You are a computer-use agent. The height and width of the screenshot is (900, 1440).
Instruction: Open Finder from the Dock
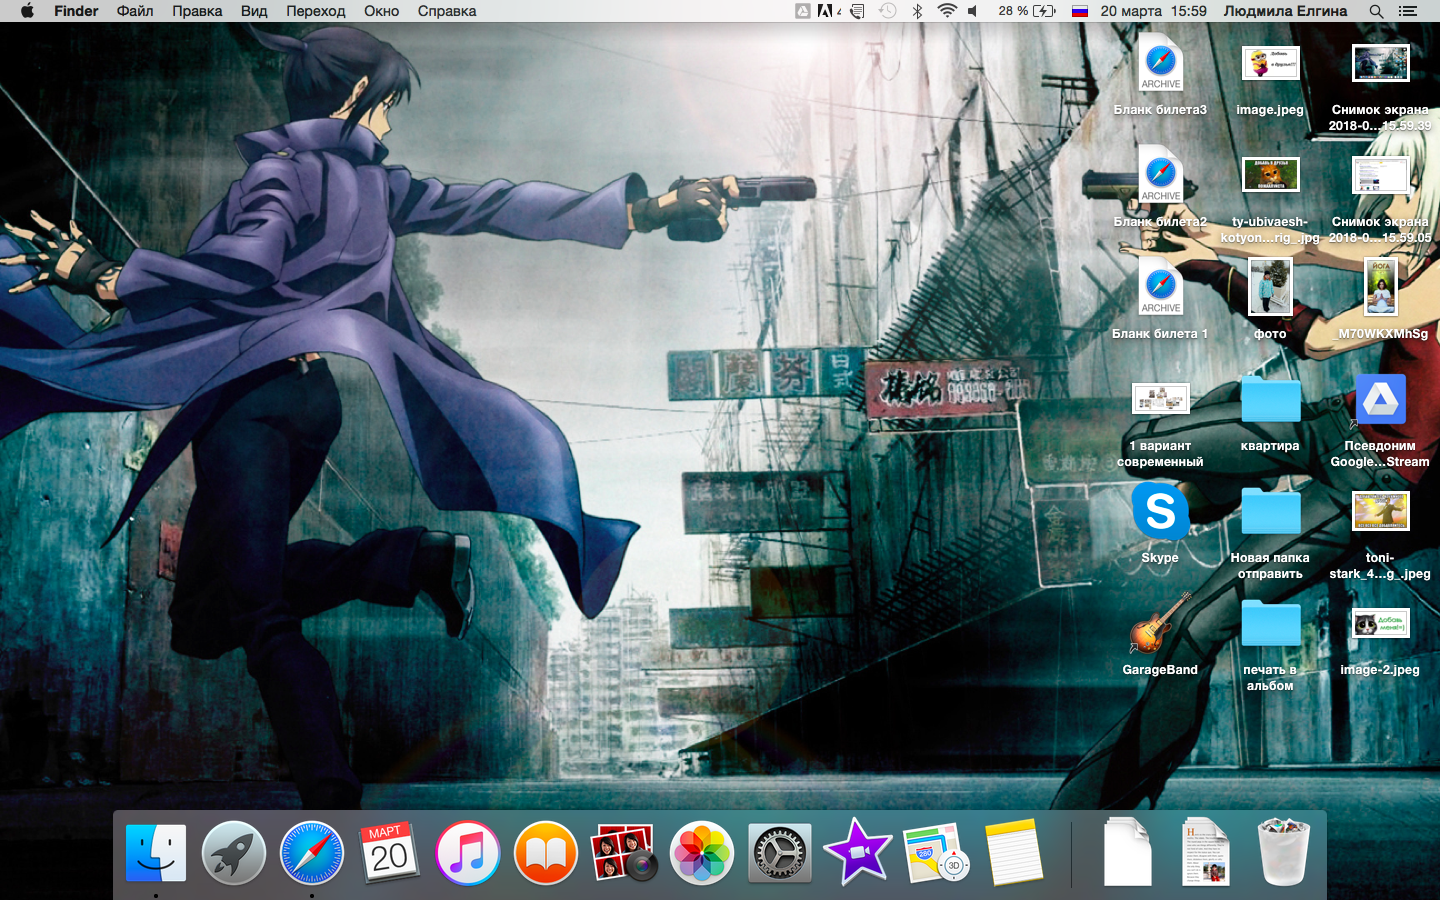(156, 853)
